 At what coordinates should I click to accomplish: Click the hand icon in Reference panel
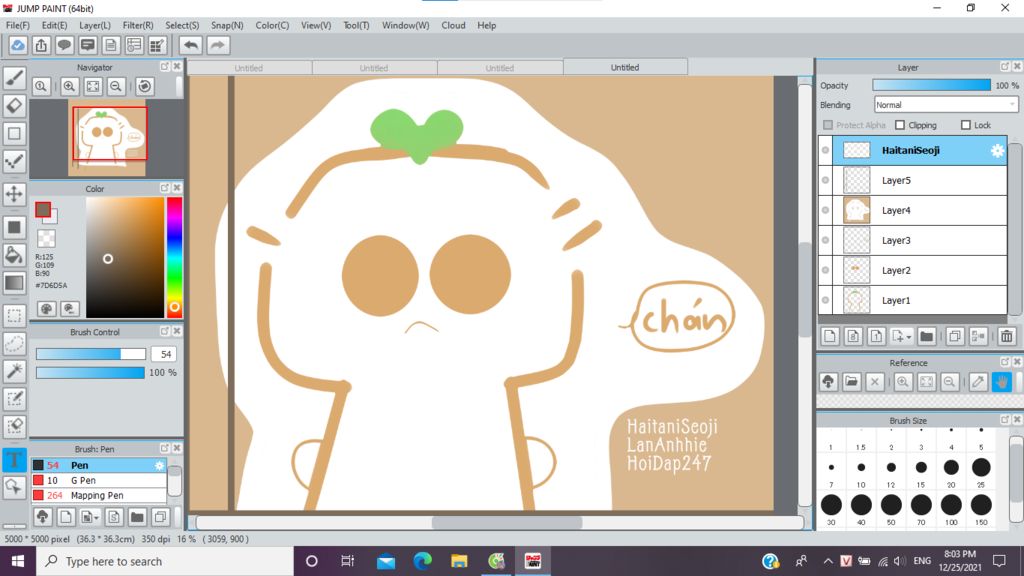(x=1002, y=381)
